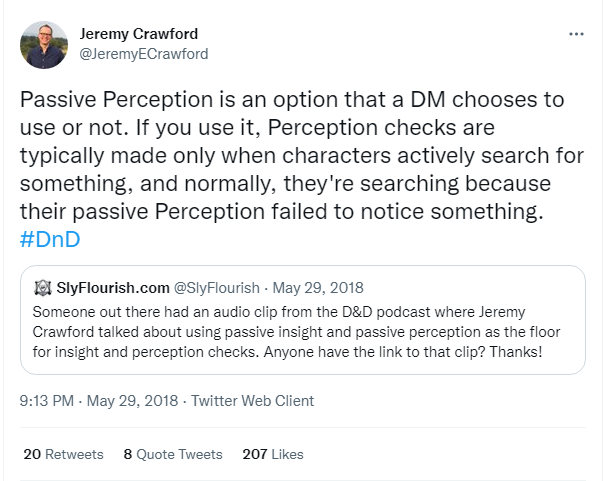Click Jeremy Crawford's profile avatar photo
The width and height of the screenshot is (616, 481).
point(47,44)
